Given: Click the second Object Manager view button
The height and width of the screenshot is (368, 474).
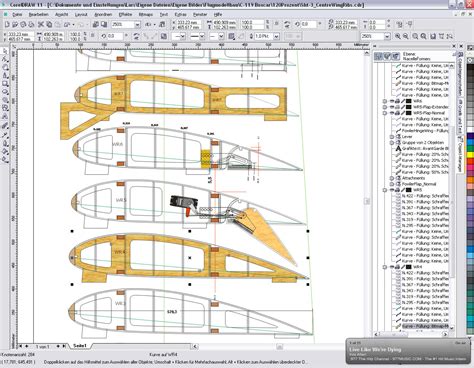Looking at the screenshot, I should click(387, 56).
